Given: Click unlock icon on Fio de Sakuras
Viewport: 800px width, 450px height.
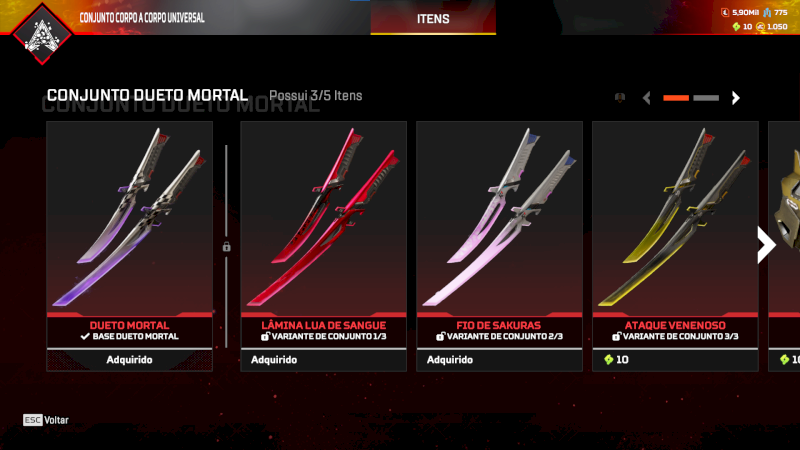Looking at the screenshot, I should pos(440,336).
